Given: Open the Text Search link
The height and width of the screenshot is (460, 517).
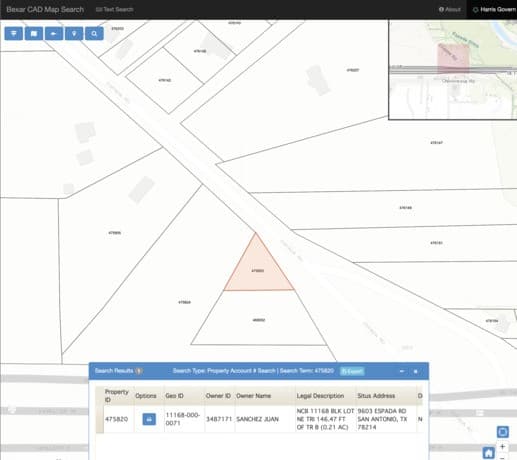Looking at the screenshot, I should click(x=115, y=9).
